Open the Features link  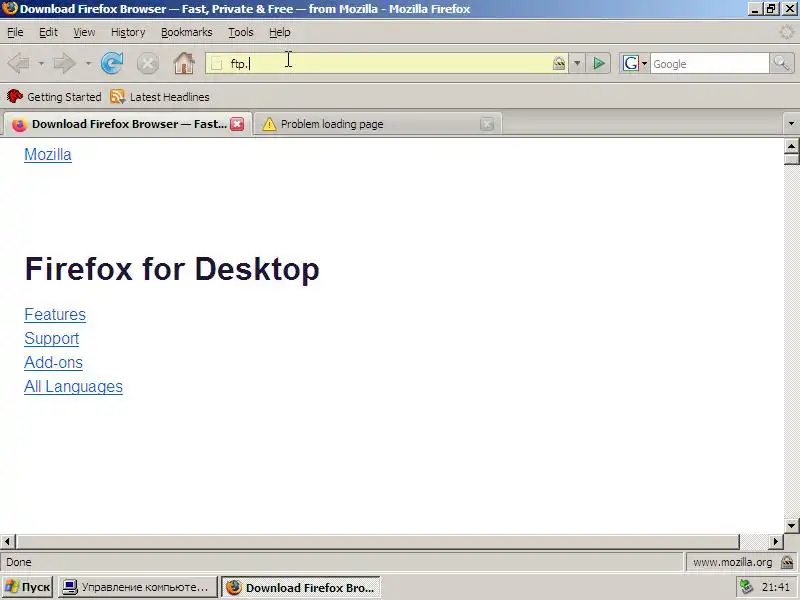pyautogui.click(x=55, y=314)
